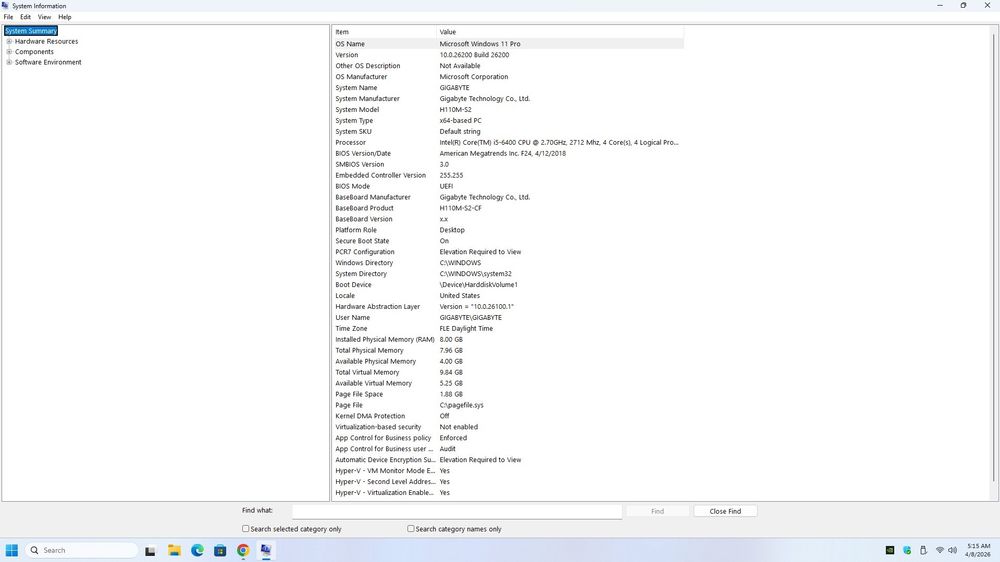Open Microsoft Store from the taskbar
The height and width of the screenshot is (562, 1000).
[x=220, y=551]
